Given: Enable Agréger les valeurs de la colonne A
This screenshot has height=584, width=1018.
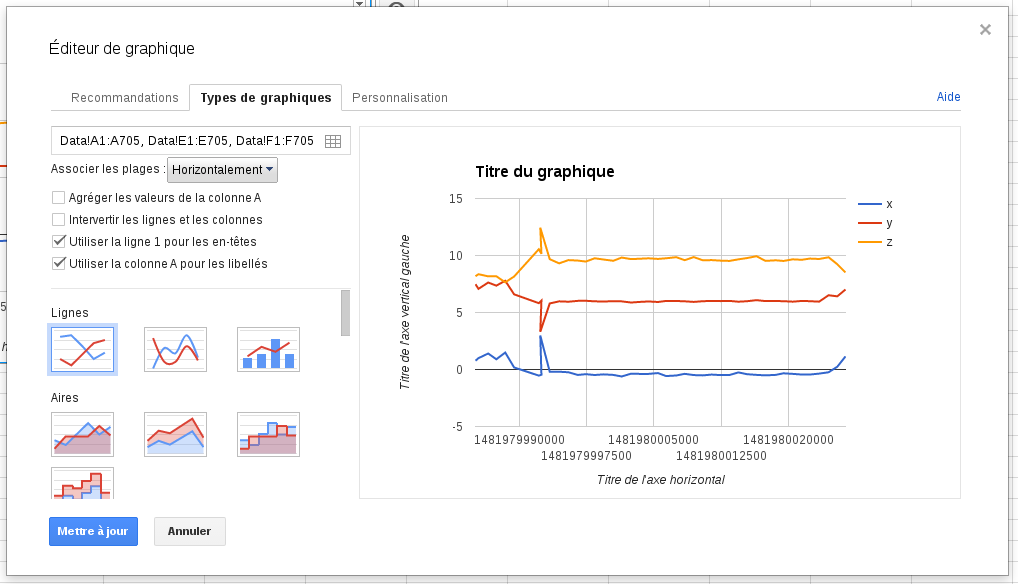Looking at the screenshot, I should click(58, 197).
